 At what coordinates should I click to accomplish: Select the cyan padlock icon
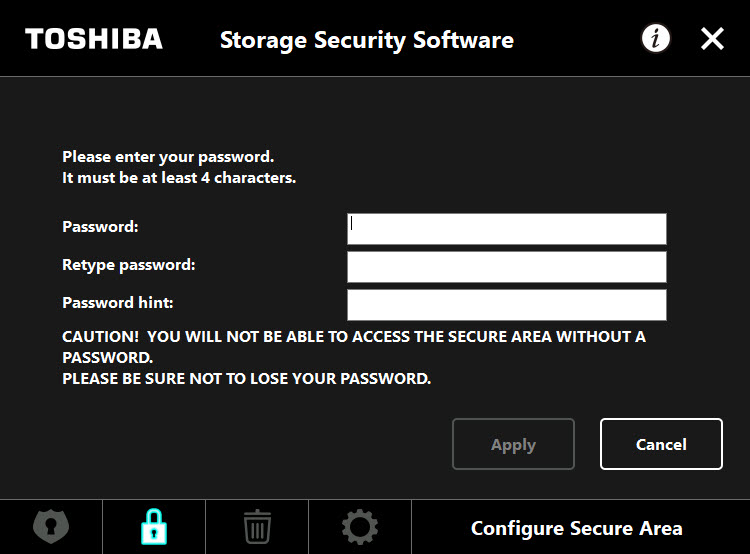pos(154,527)
